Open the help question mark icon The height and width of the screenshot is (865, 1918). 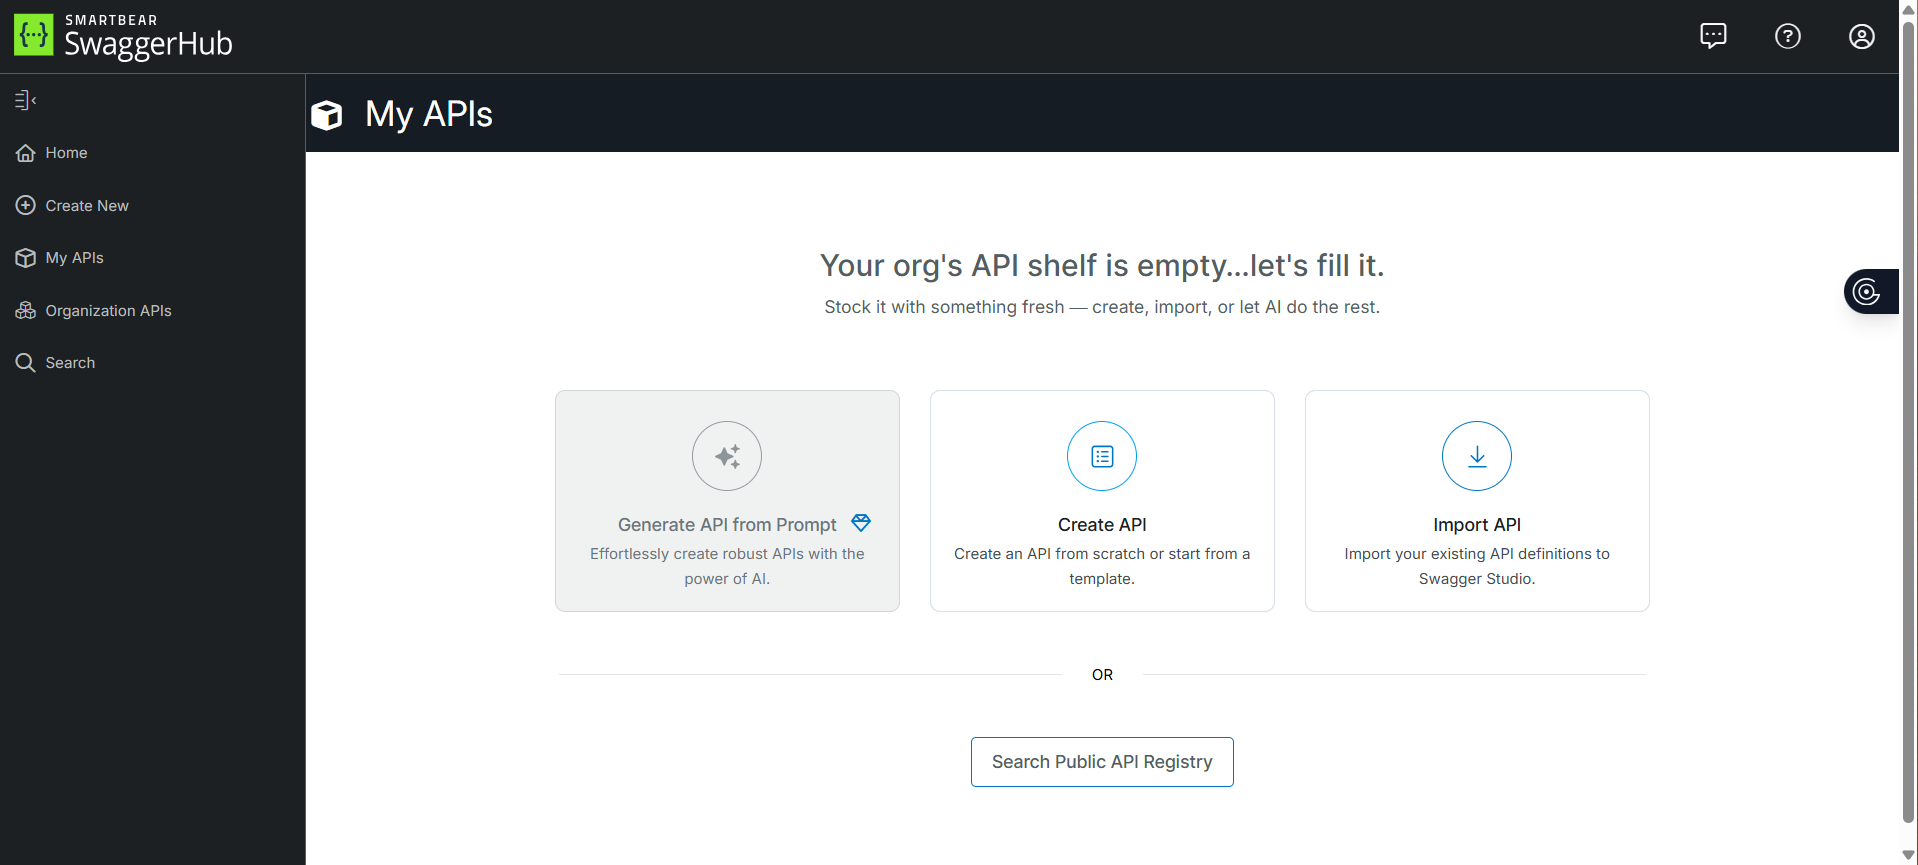[1787, 36]
